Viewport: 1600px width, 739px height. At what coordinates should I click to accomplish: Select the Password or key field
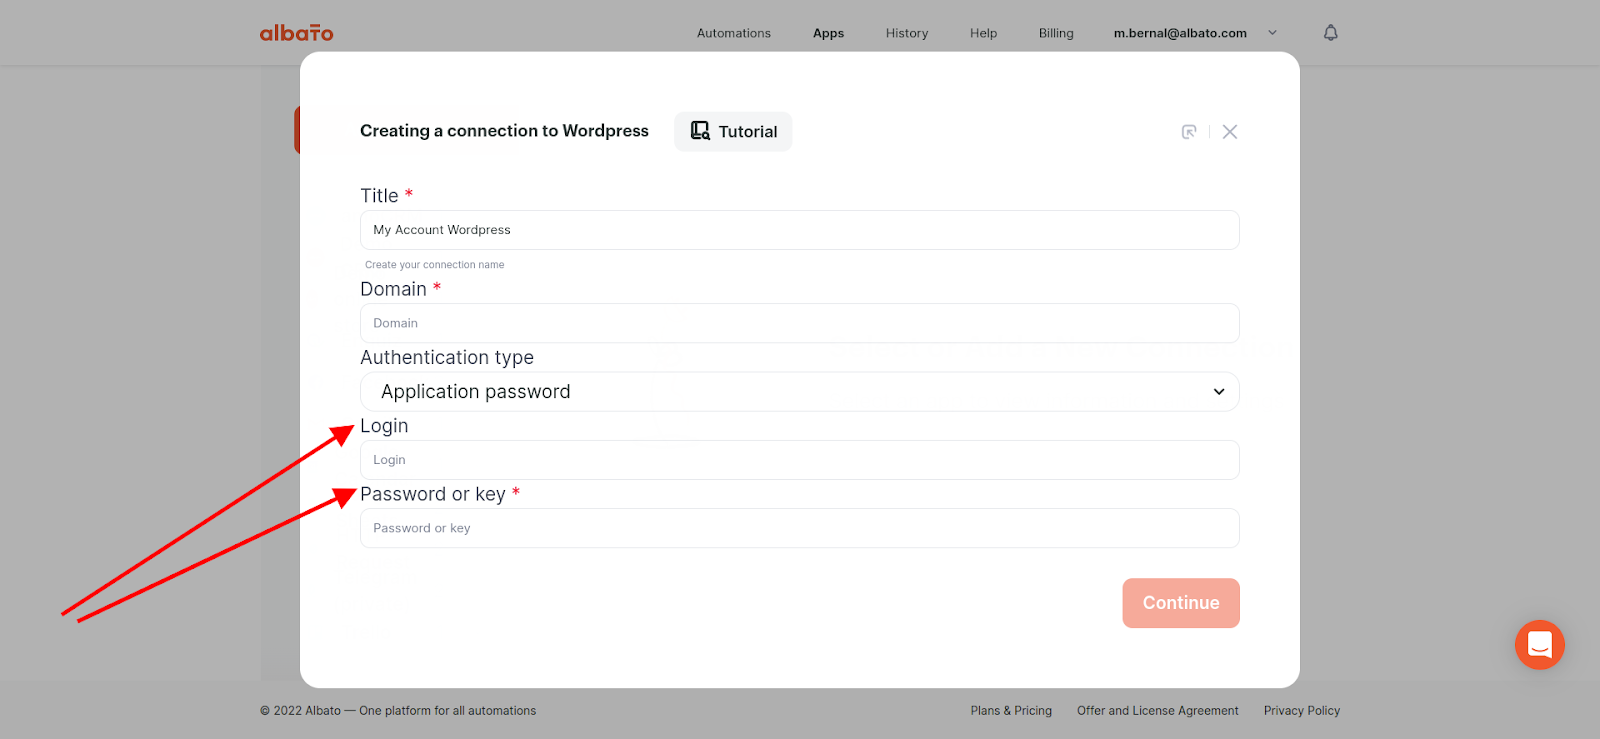click(799, 528)
